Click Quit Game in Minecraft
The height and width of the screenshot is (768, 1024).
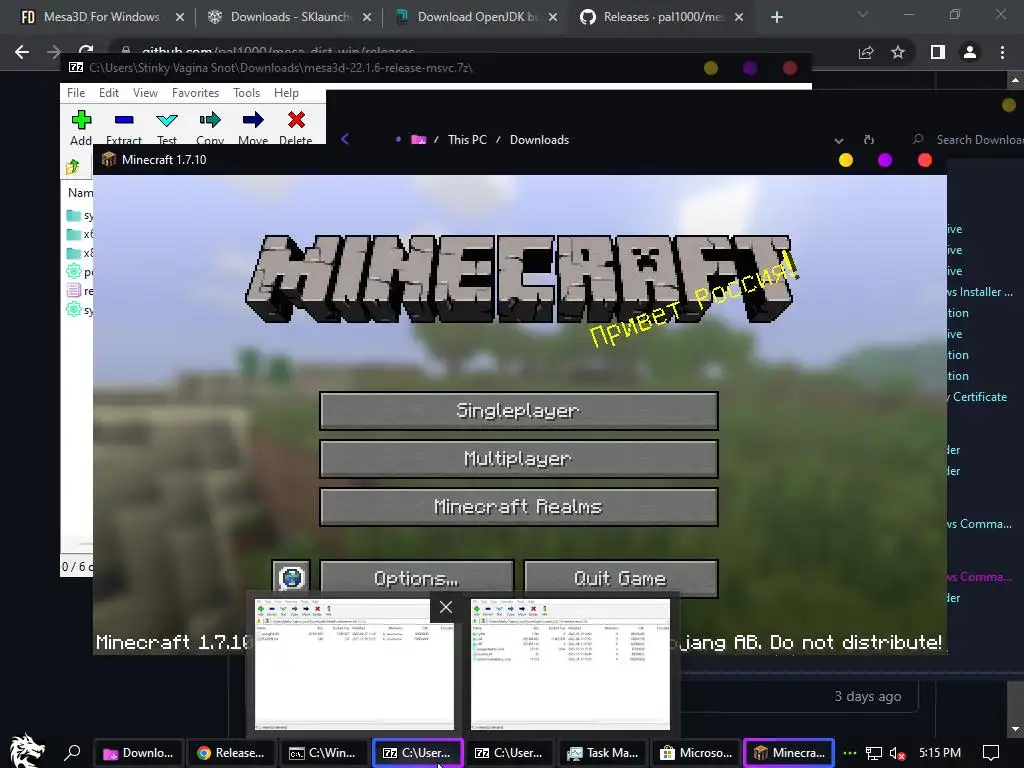point(620,579)
